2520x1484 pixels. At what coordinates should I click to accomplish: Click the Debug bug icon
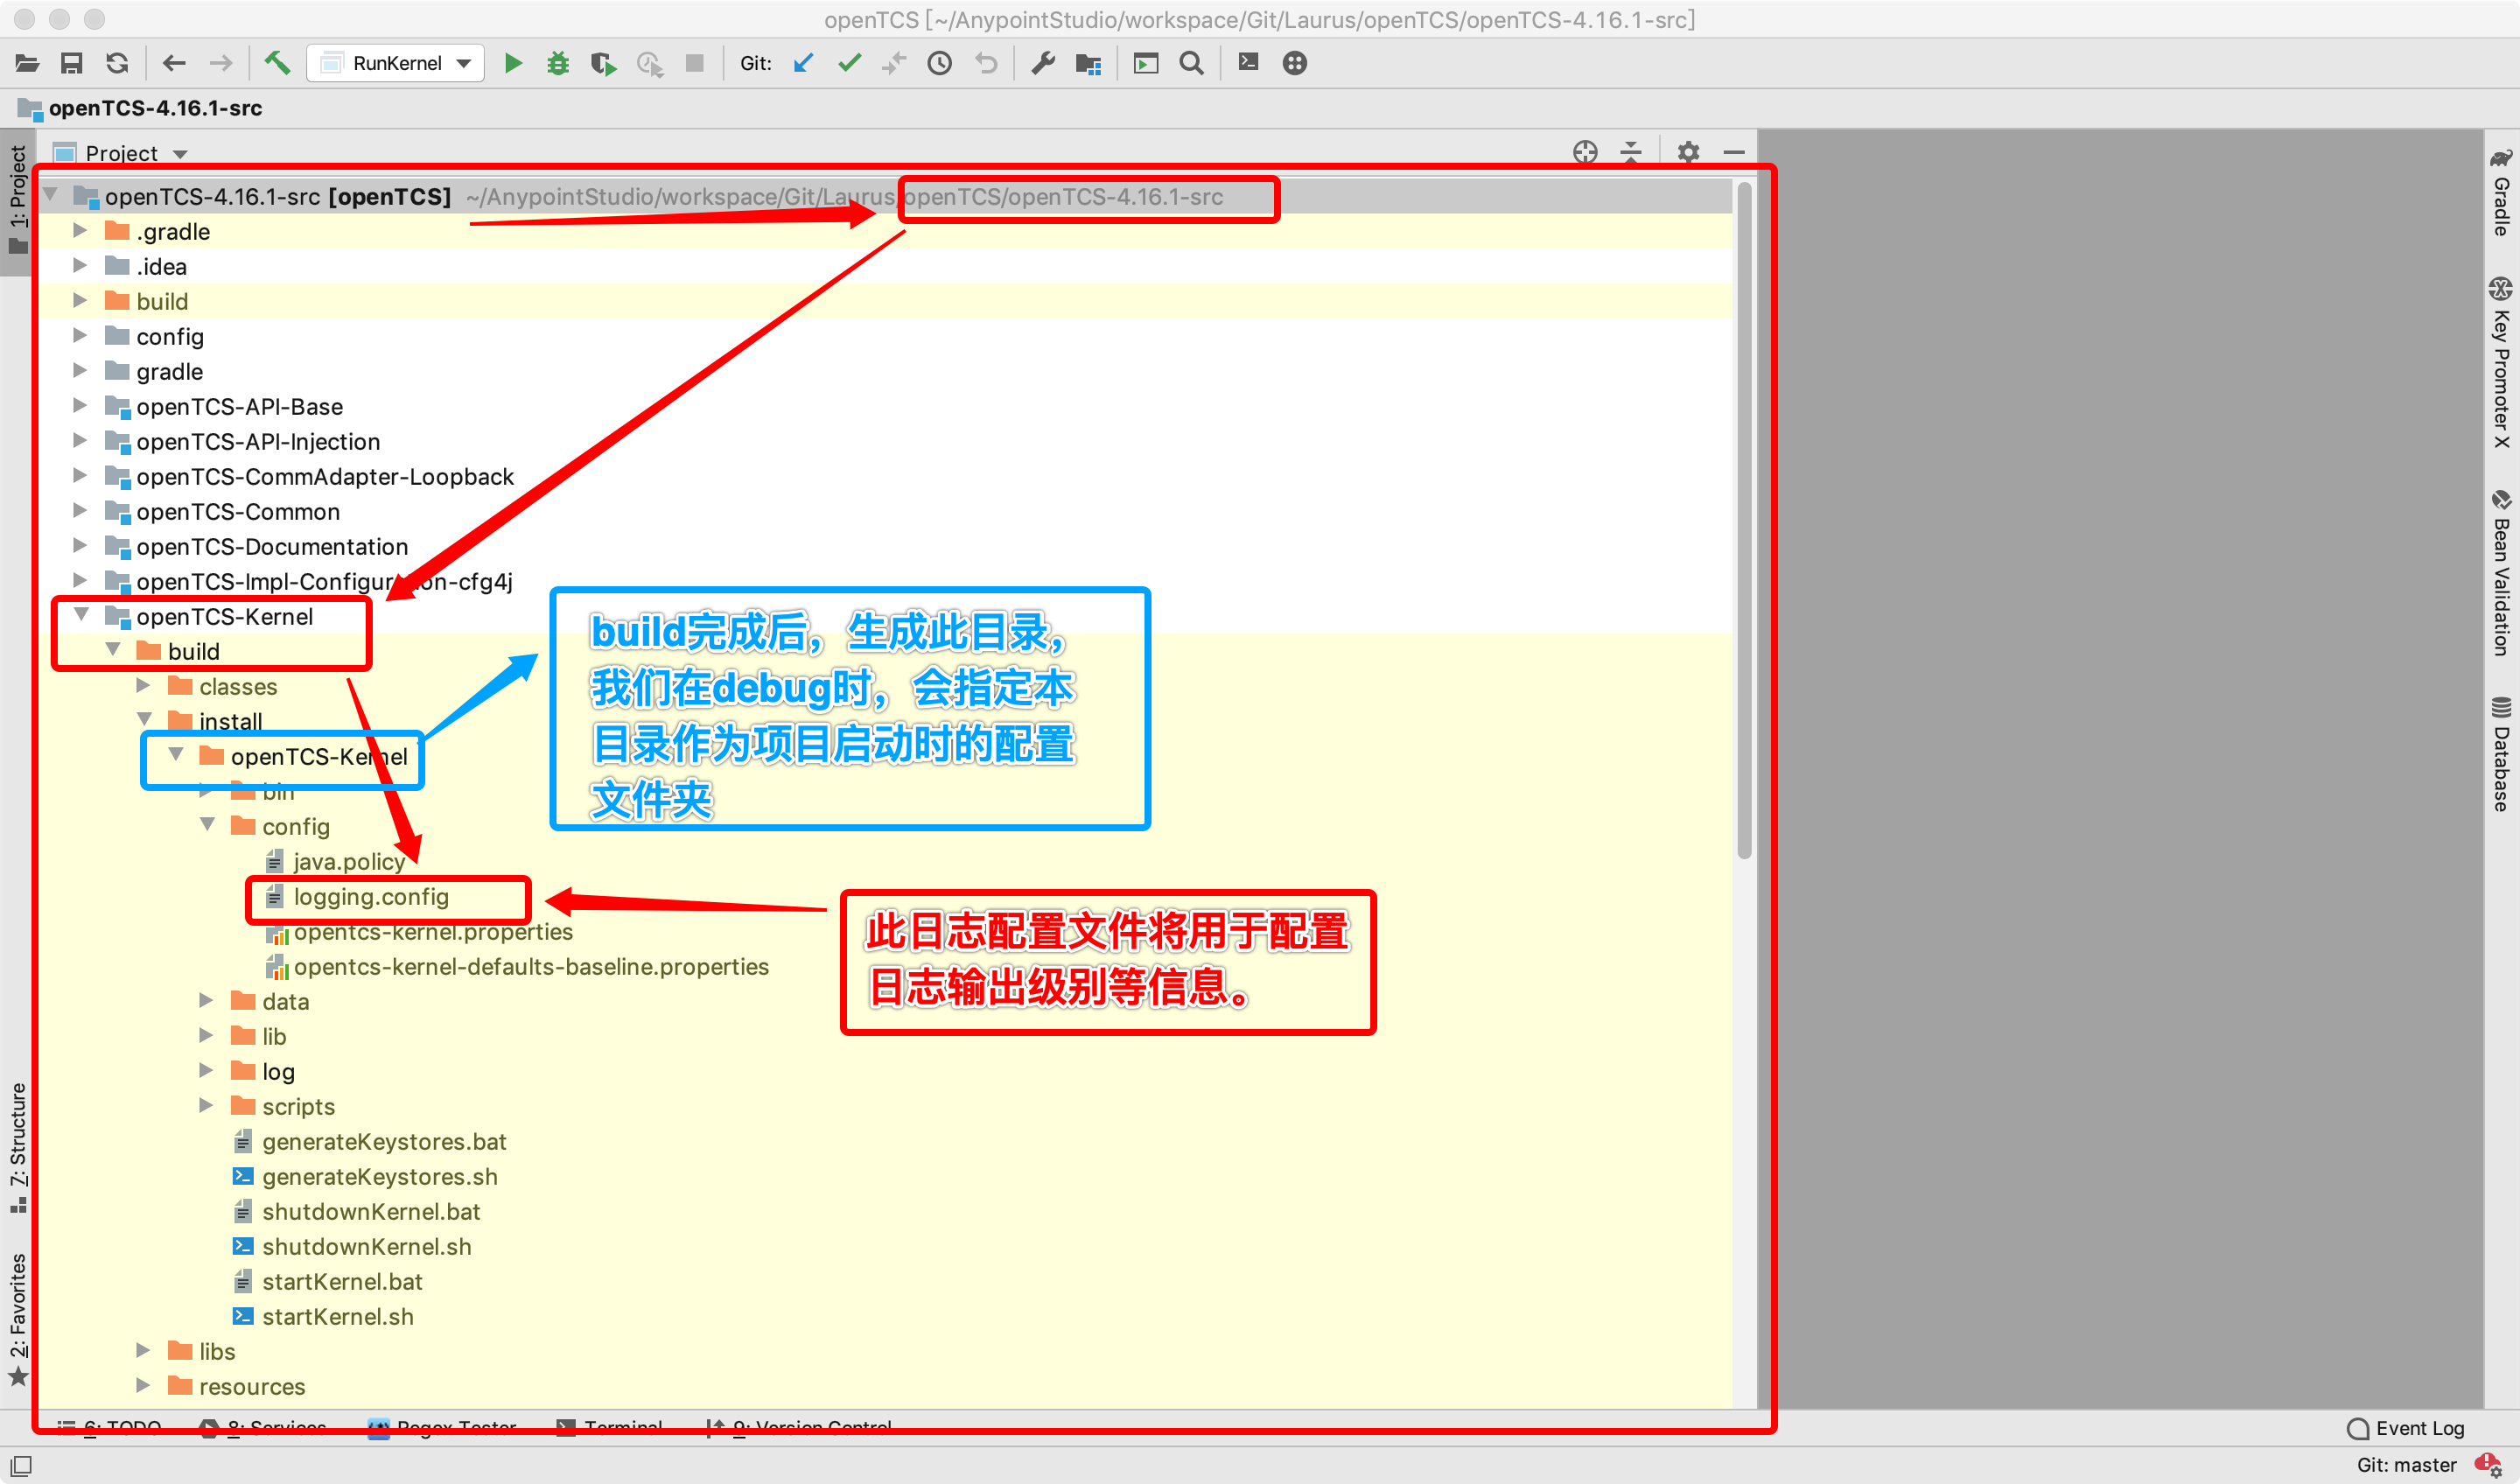pyautogui.click(x=558, y=63)
